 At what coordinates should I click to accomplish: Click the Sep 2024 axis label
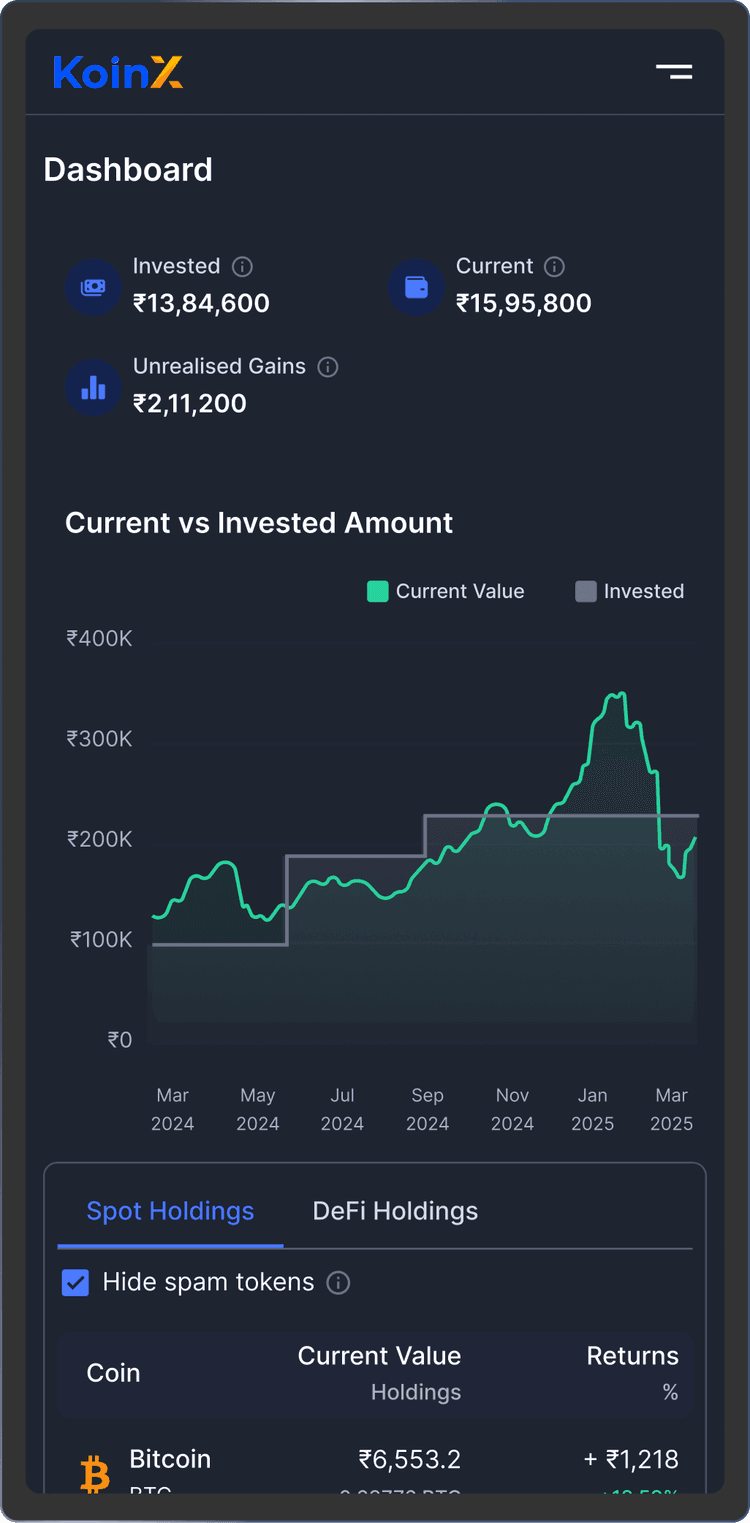[x=427, y=1110]
